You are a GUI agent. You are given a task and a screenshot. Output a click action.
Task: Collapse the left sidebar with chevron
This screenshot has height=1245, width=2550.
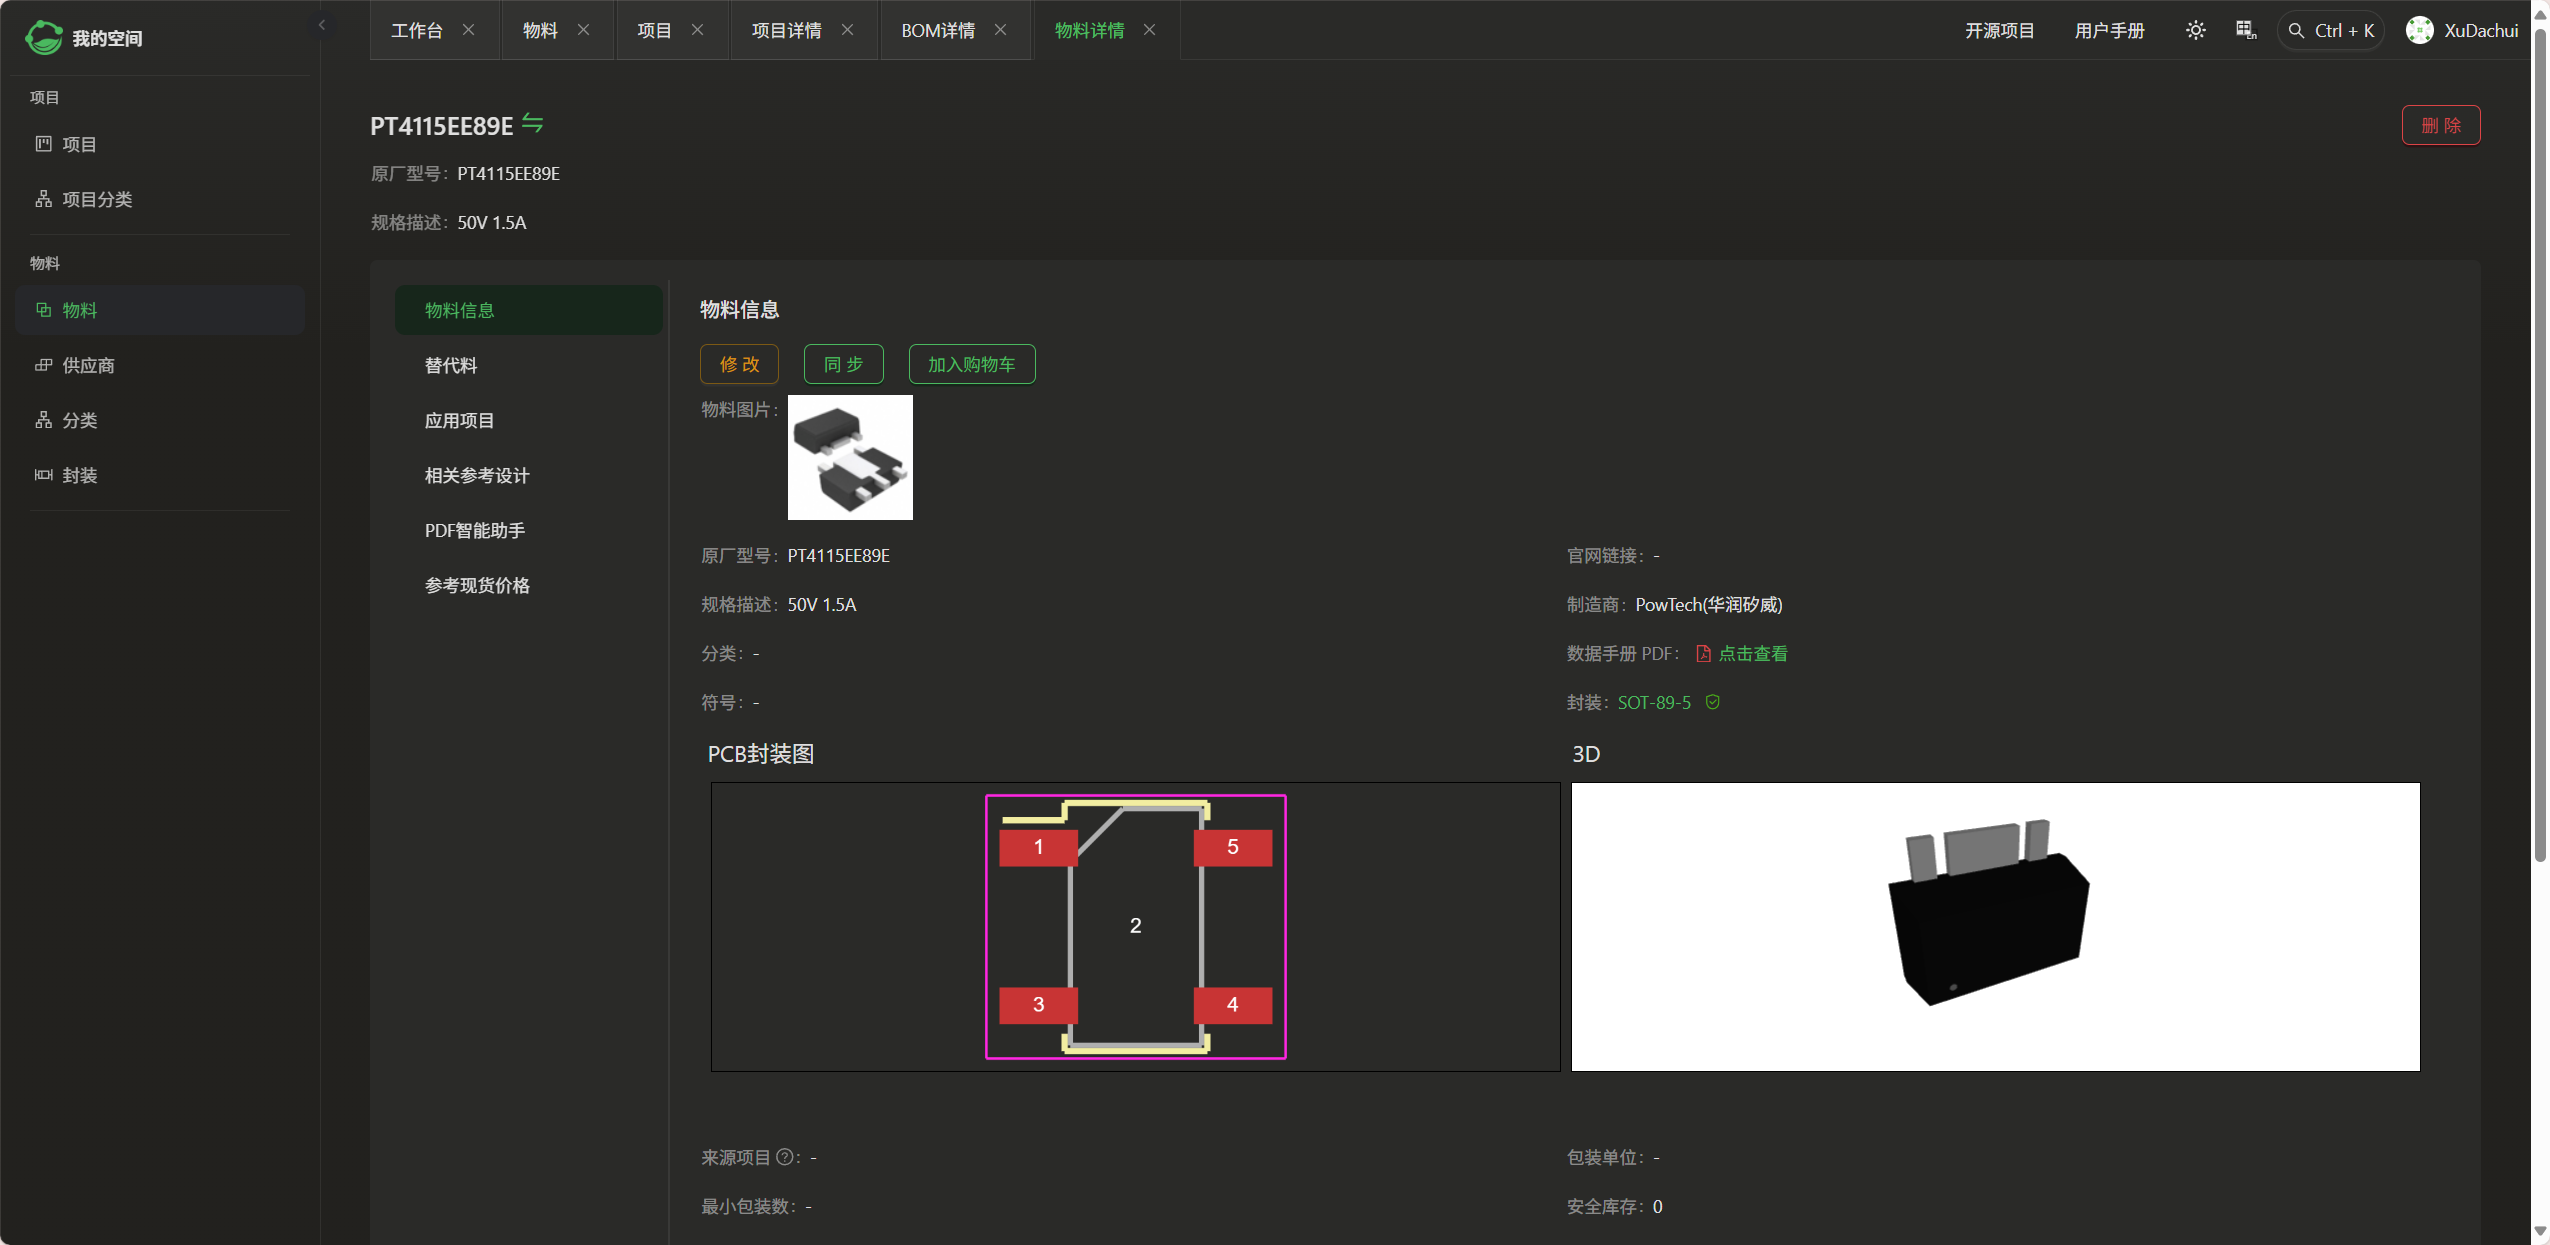tap(322, 25)
